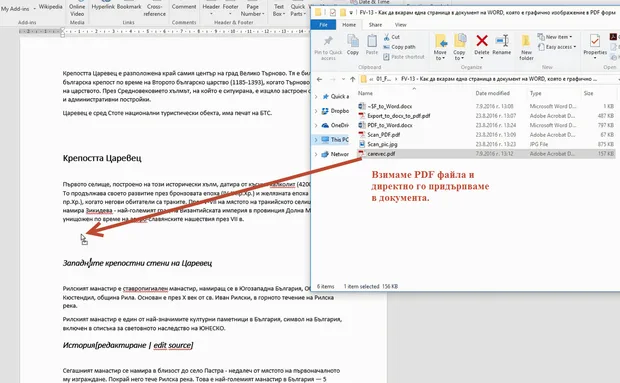This screenshot has height=383, width=620.
Task: Expand the This PC tree node
Action: tap(316, 140)
